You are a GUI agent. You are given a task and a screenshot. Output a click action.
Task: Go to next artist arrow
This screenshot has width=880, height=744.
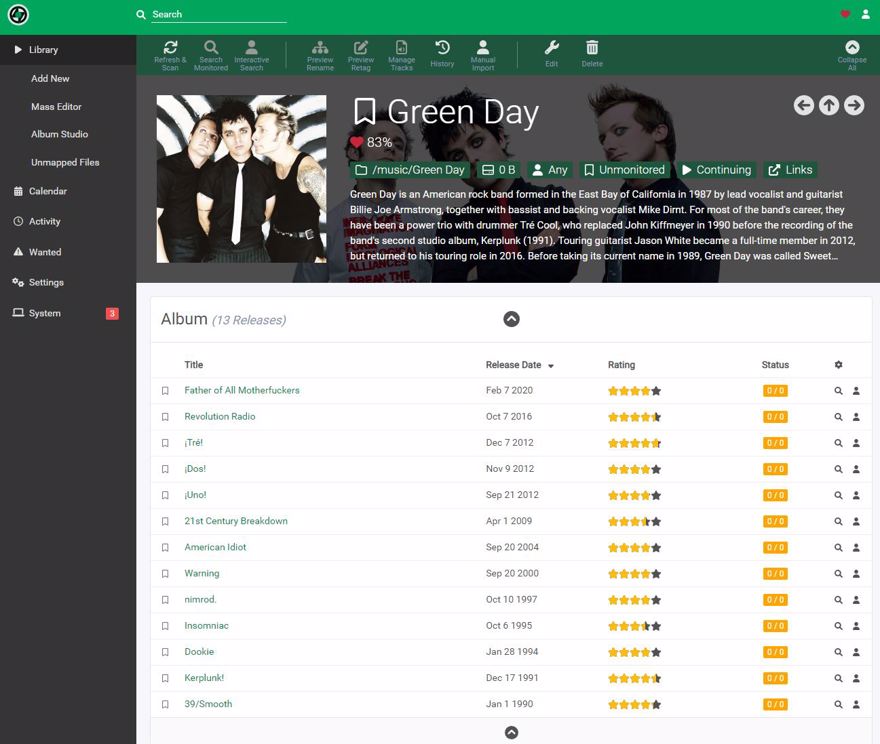854,105
